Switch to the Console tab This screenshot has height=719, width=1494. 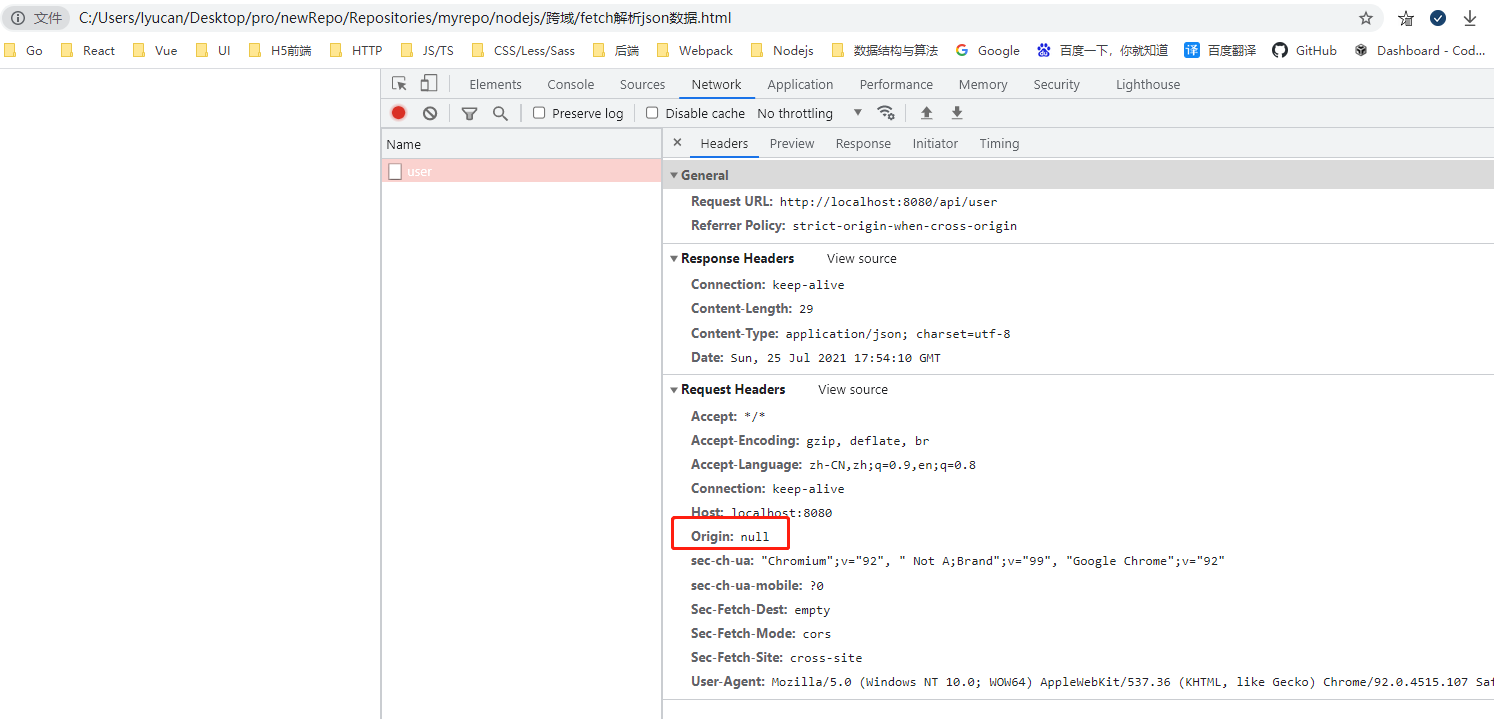(571, 84)
